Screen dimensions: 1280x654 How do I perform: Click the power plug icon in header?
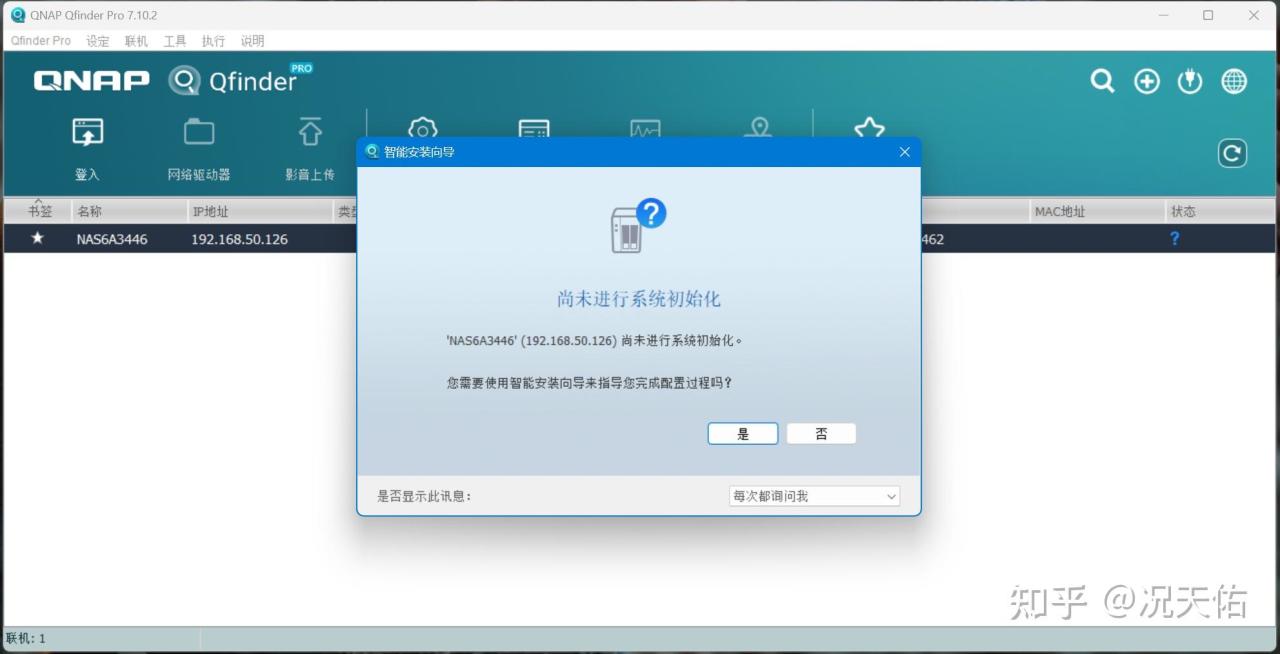(1190, 82)
